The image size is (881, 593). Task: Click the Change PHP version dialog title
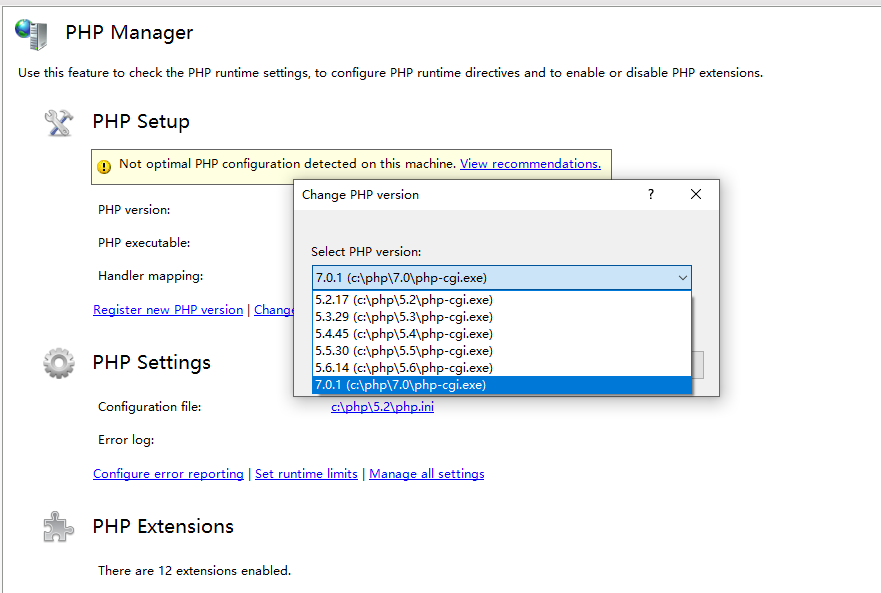[360, 195]
